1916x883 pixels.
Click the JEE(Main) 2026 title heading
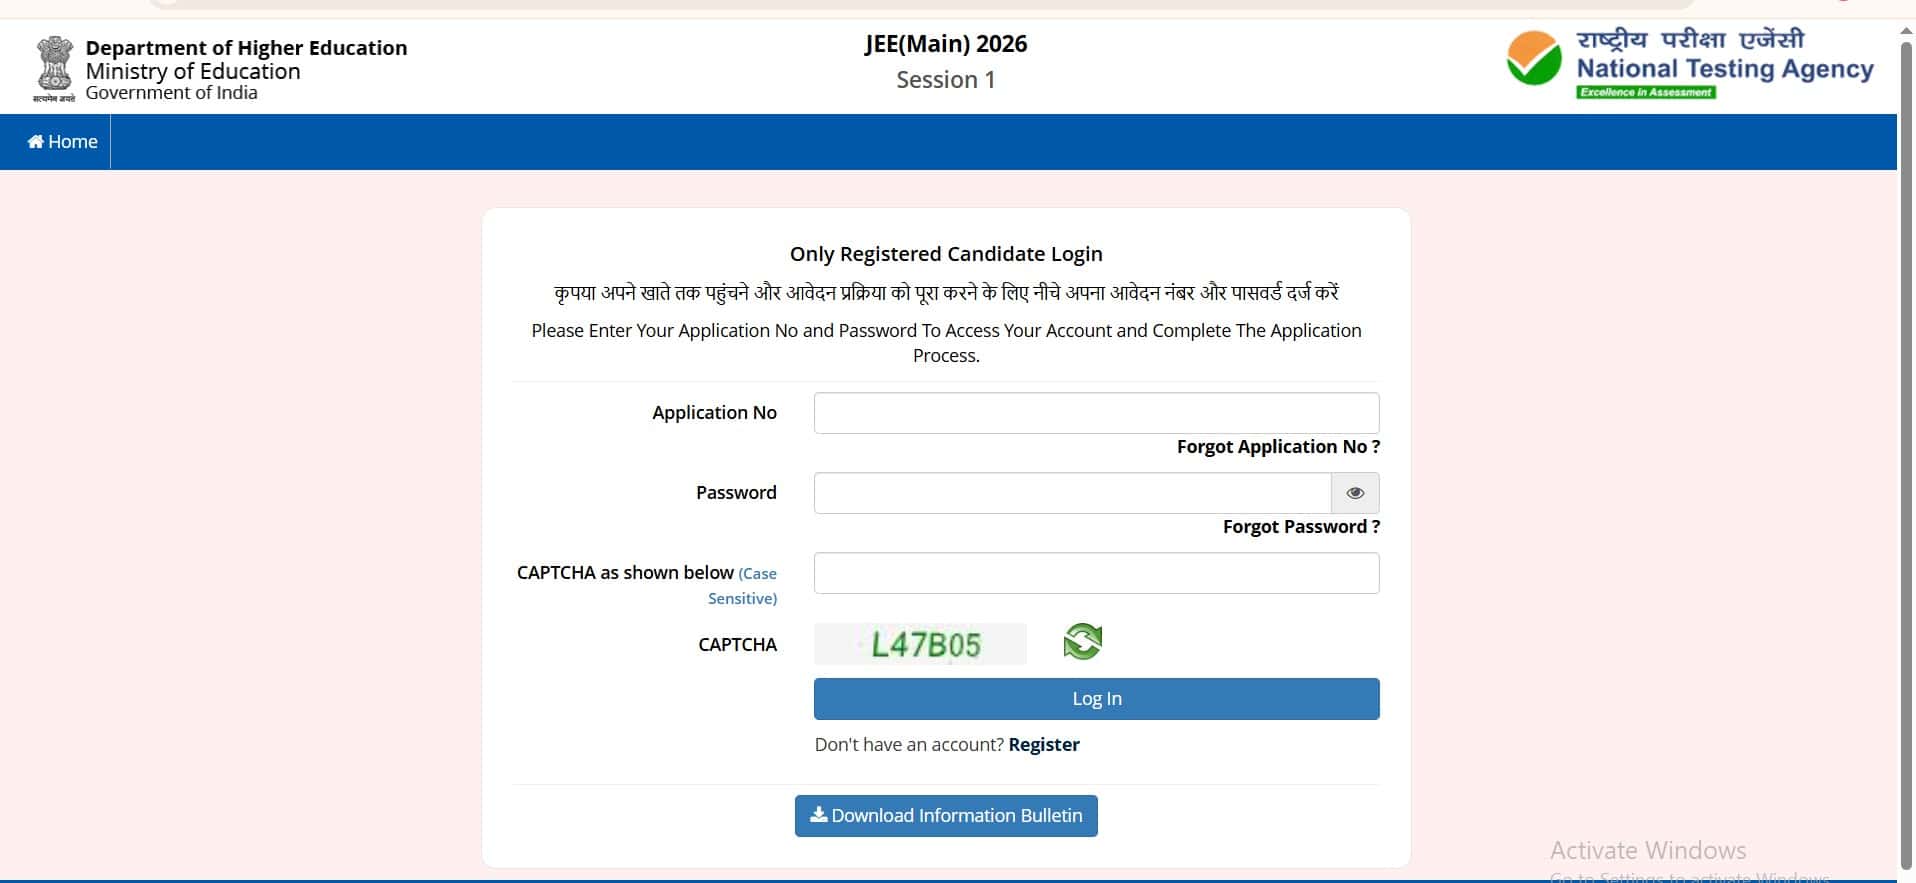point(946,44)
